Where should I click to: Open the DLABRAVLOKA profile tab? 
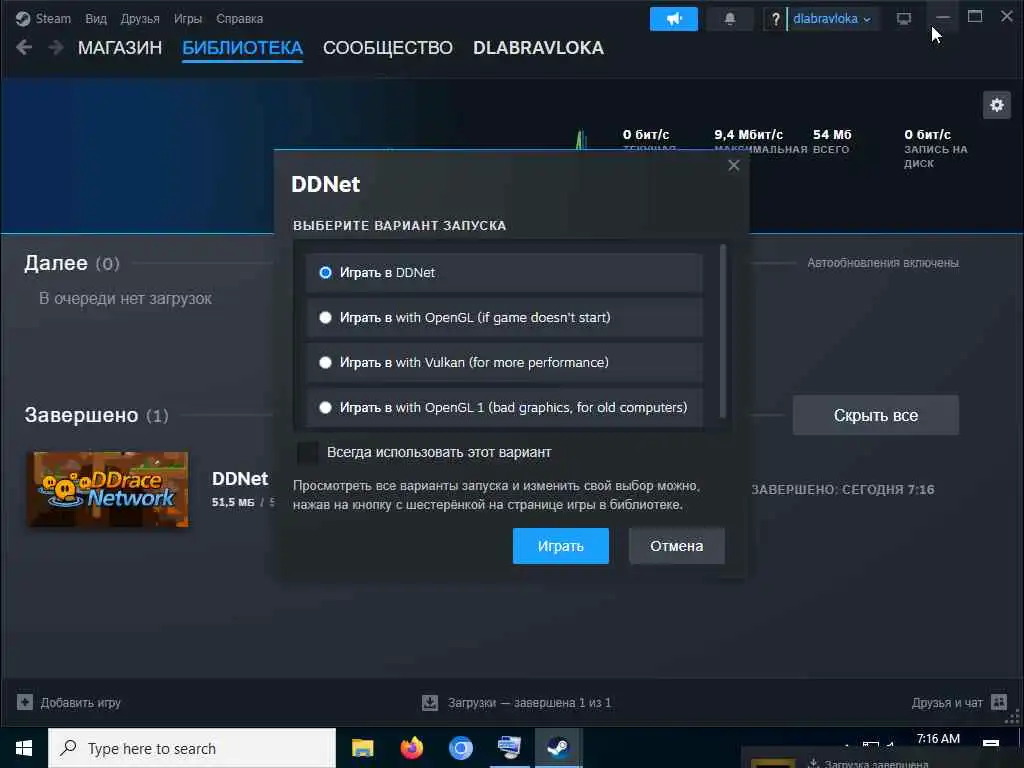[x=538, y=48]
